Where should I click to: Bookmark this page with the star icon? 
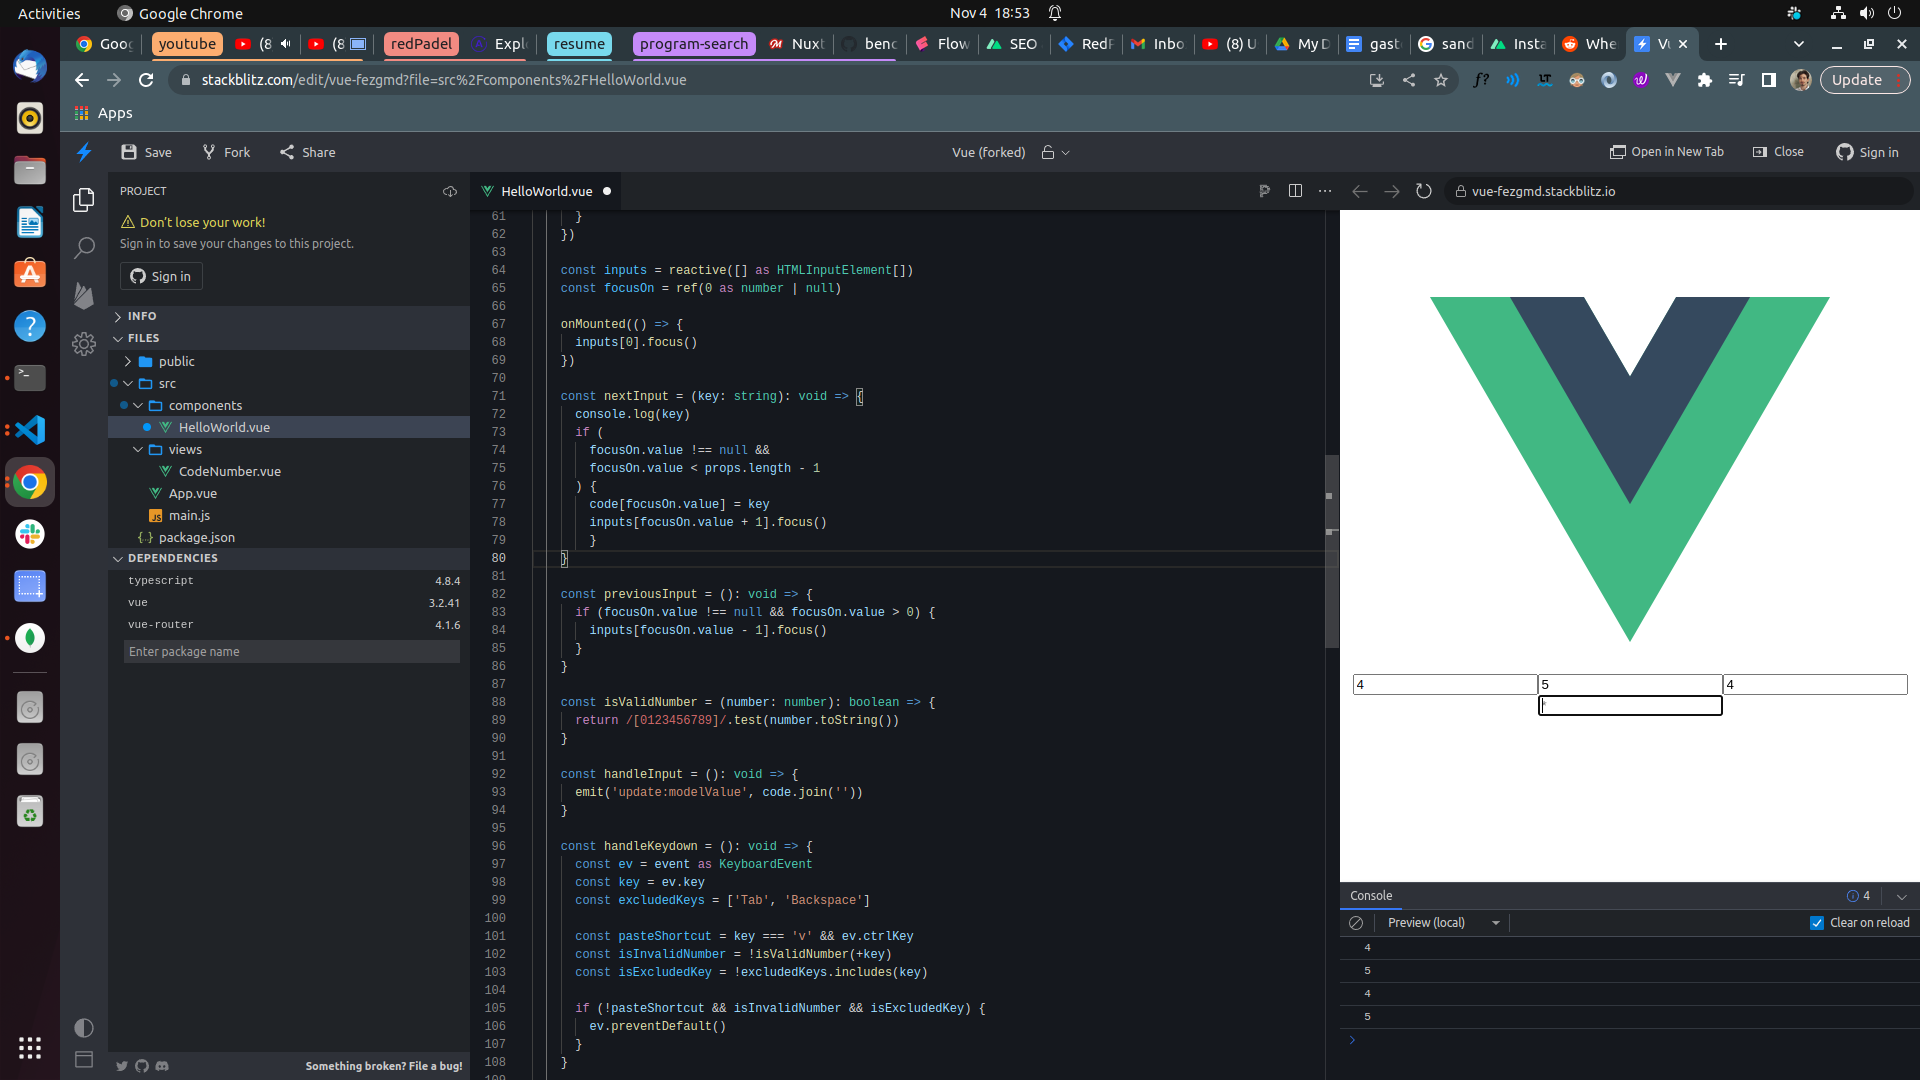tap(1440, 80)
